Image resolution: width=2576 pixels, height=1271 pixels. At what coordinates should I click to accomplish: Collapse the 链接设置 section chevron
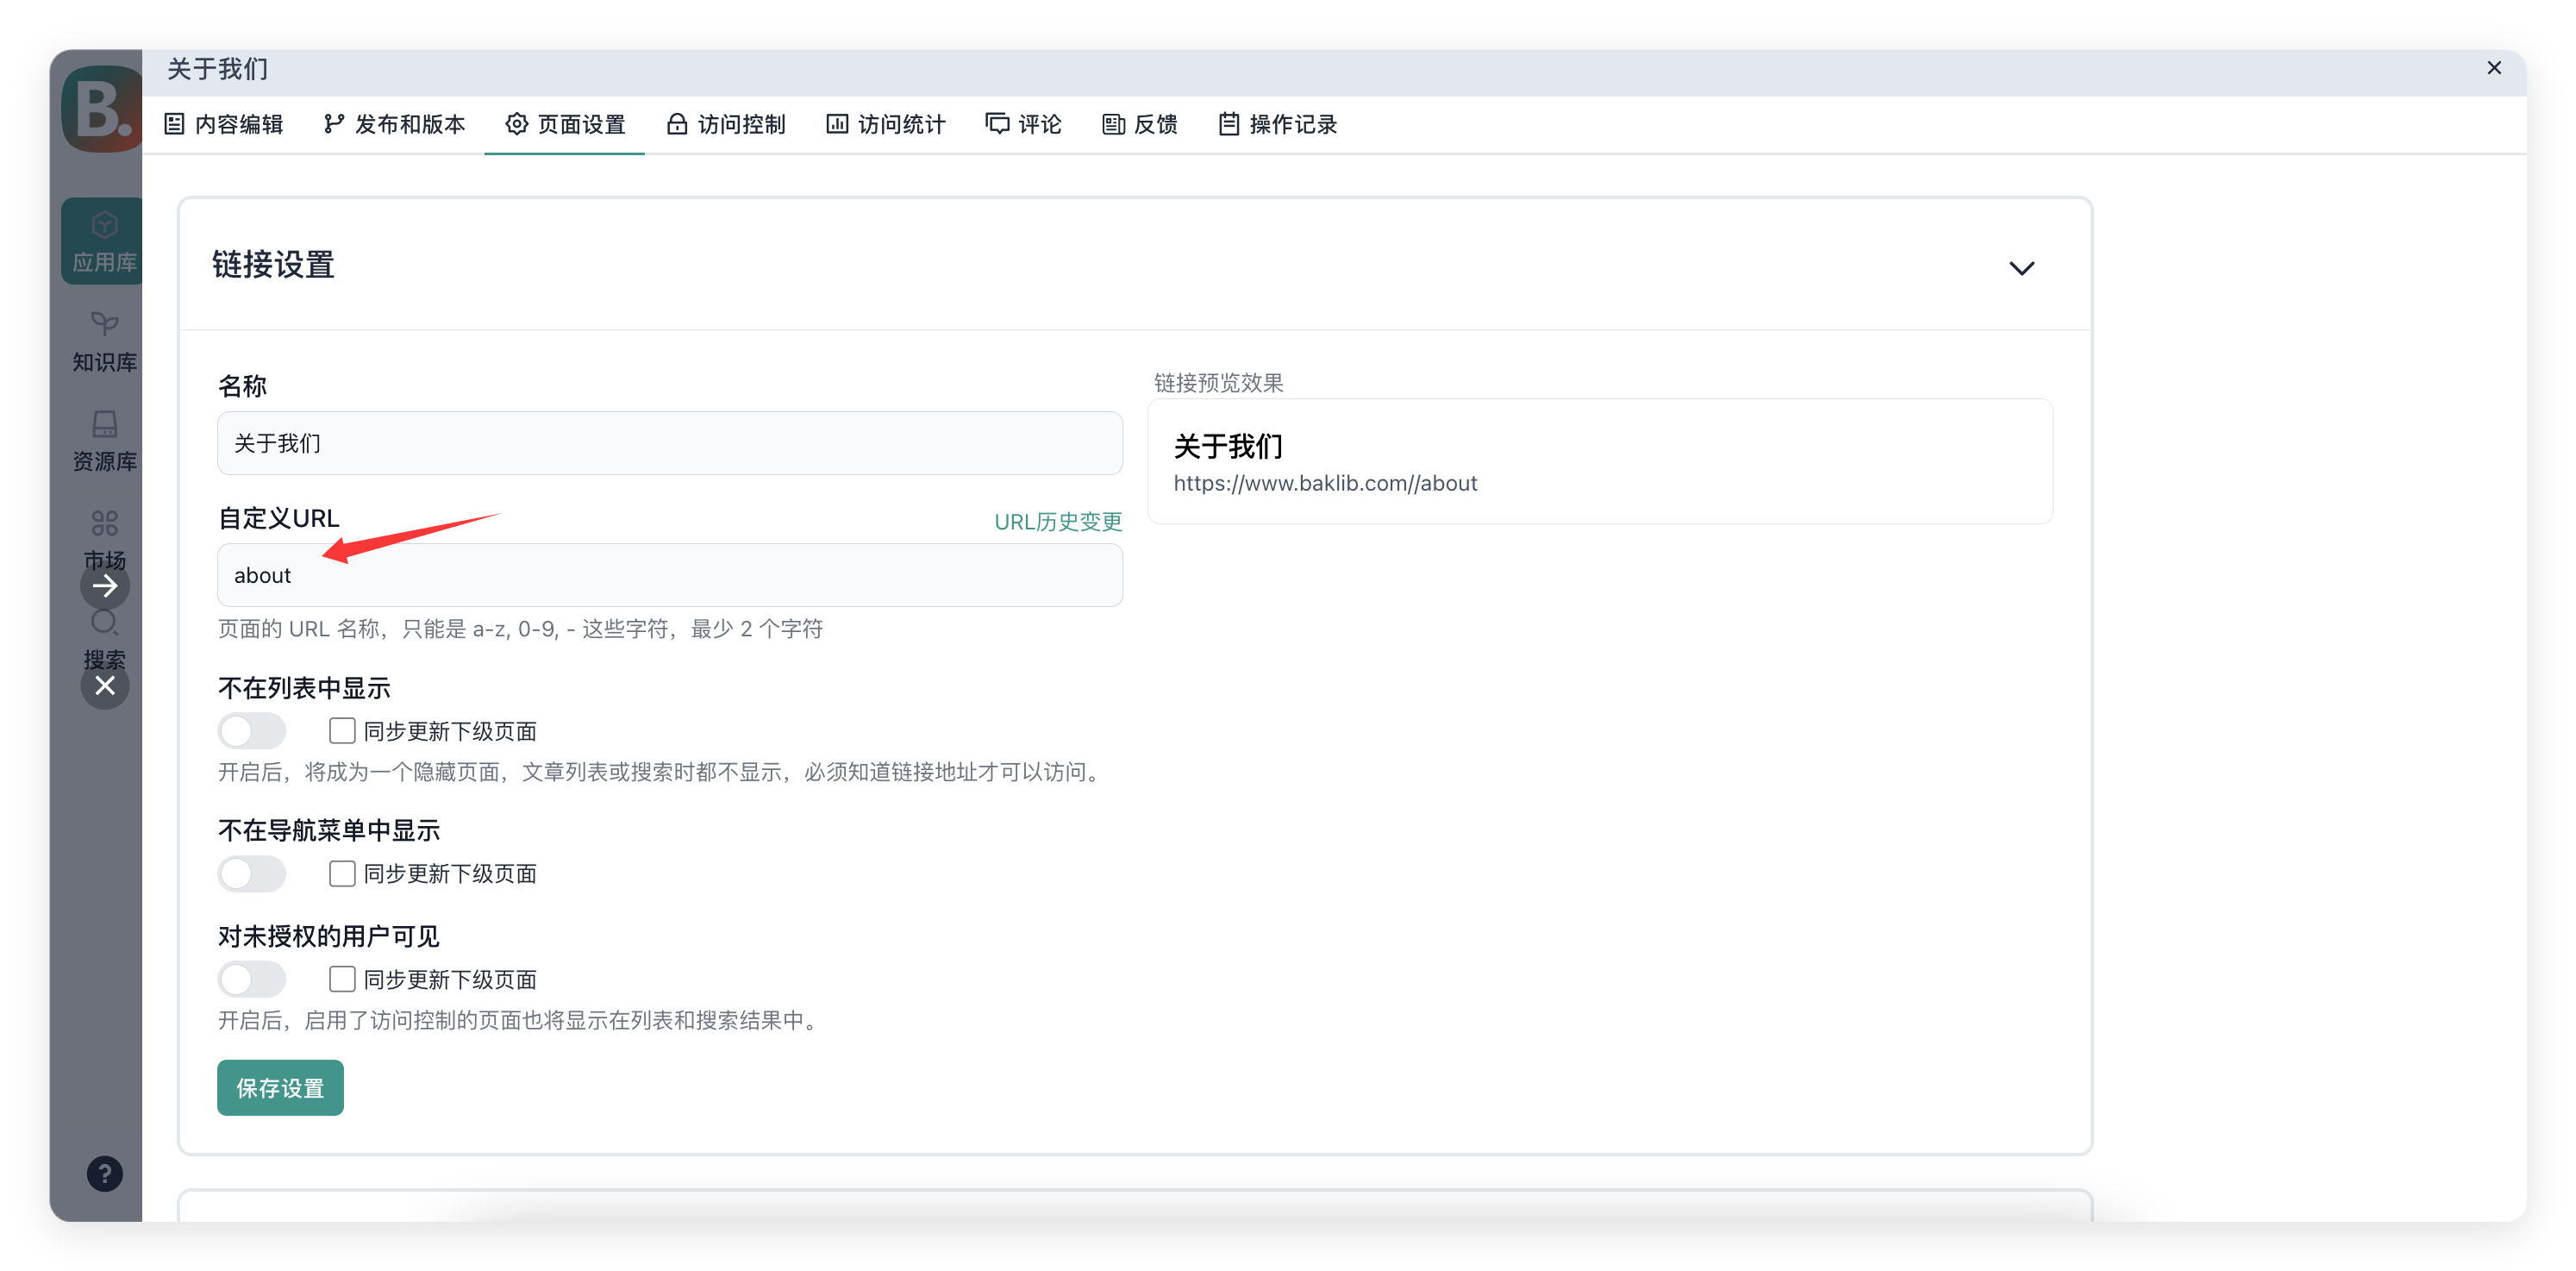[2021, 268]
